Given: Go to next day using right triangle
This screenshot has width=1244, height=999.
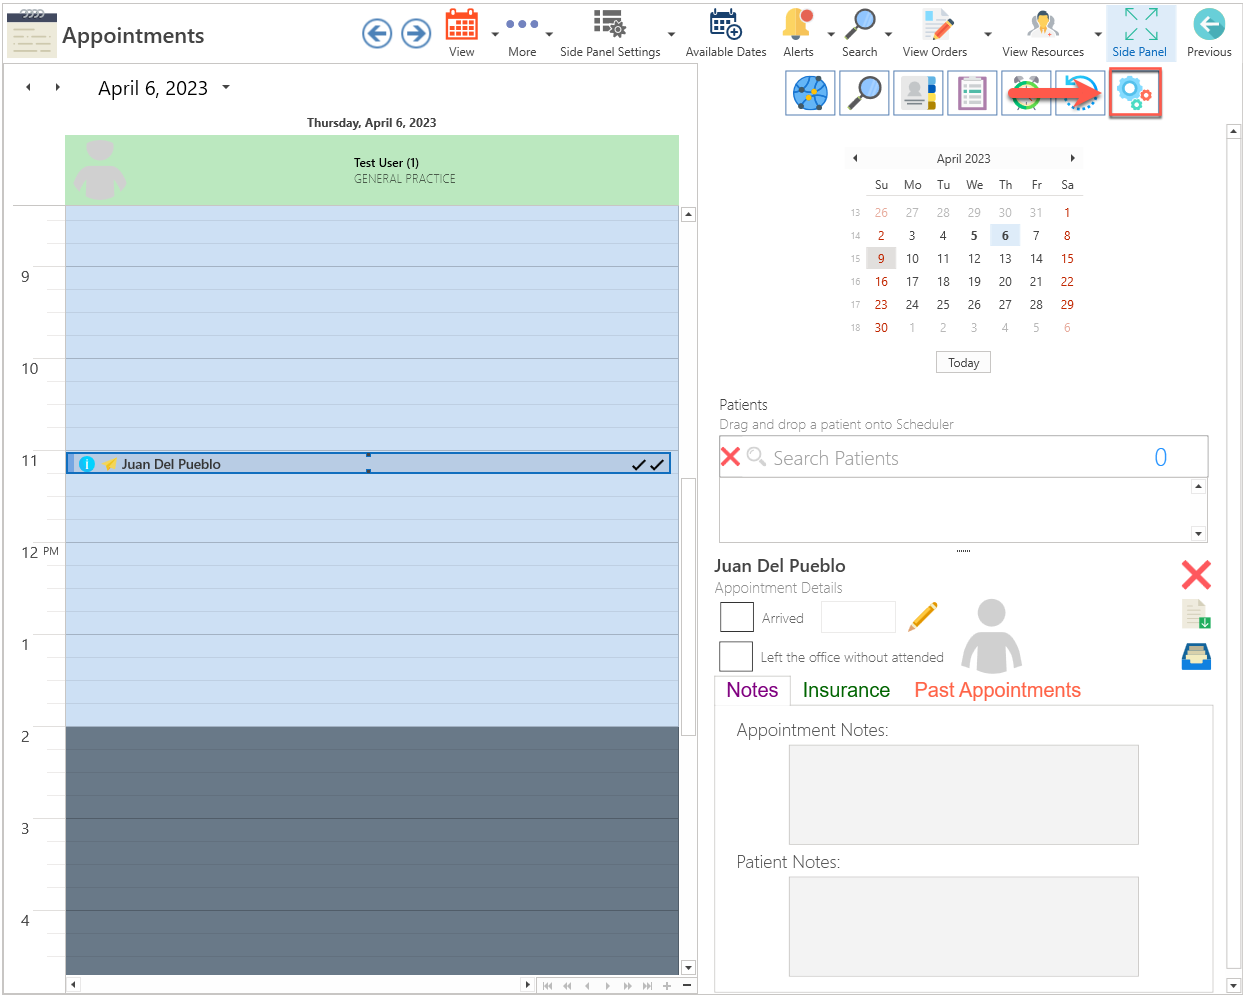Looking at the screenshot, I should pos(58,87).
